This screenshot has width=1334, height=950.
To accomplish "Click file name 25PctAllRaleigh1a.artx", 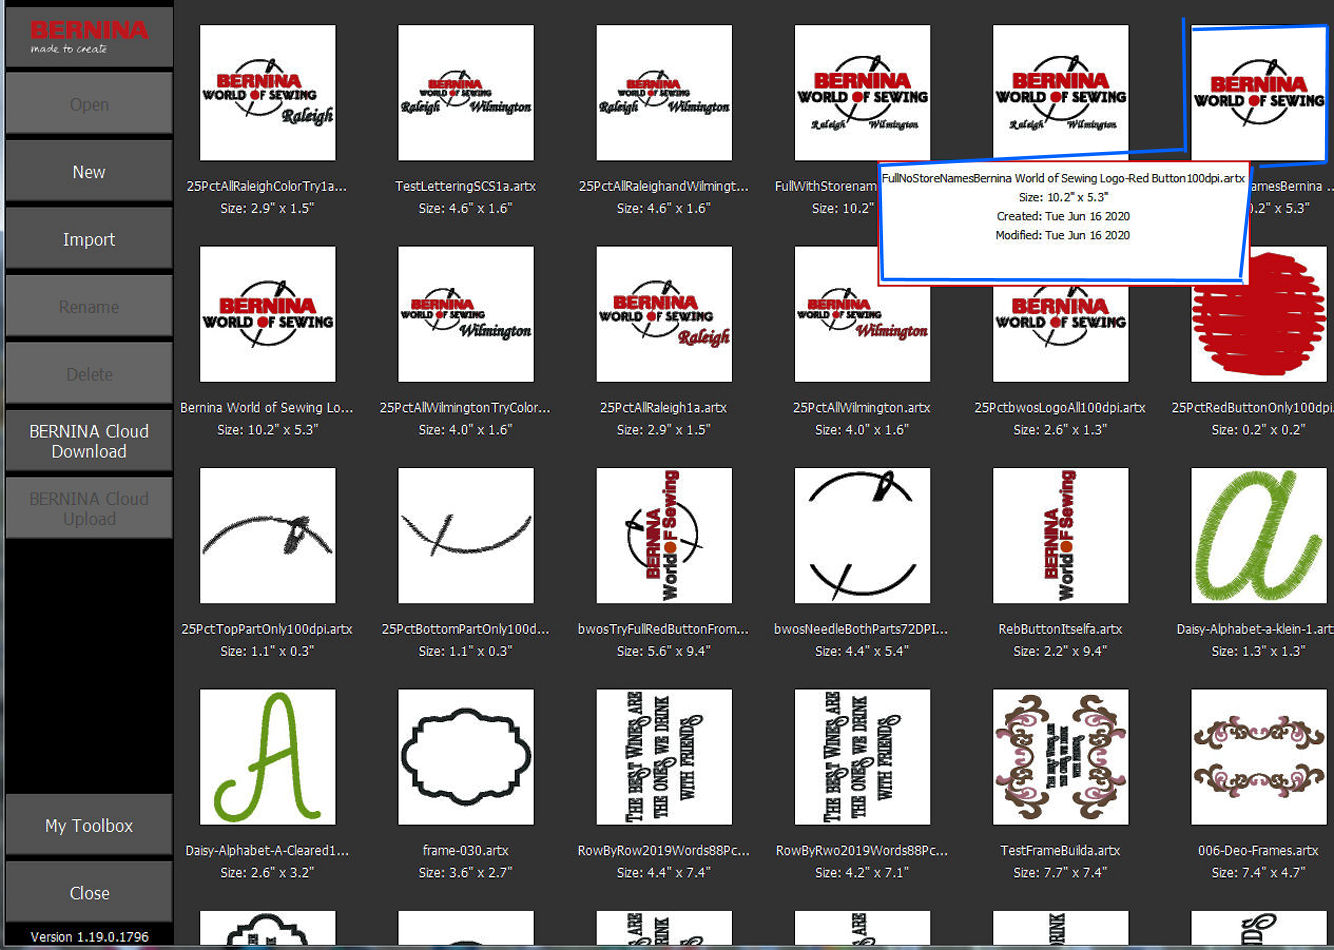I will (x=663, y=408).
